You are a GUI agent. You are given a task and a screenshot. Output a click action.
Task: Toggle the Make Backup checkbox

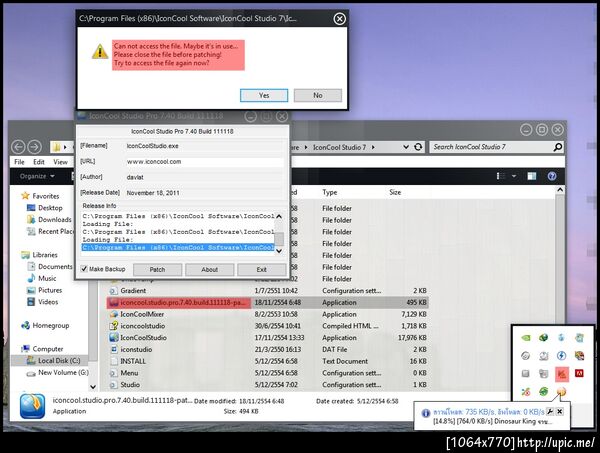(x=84, y=269)
